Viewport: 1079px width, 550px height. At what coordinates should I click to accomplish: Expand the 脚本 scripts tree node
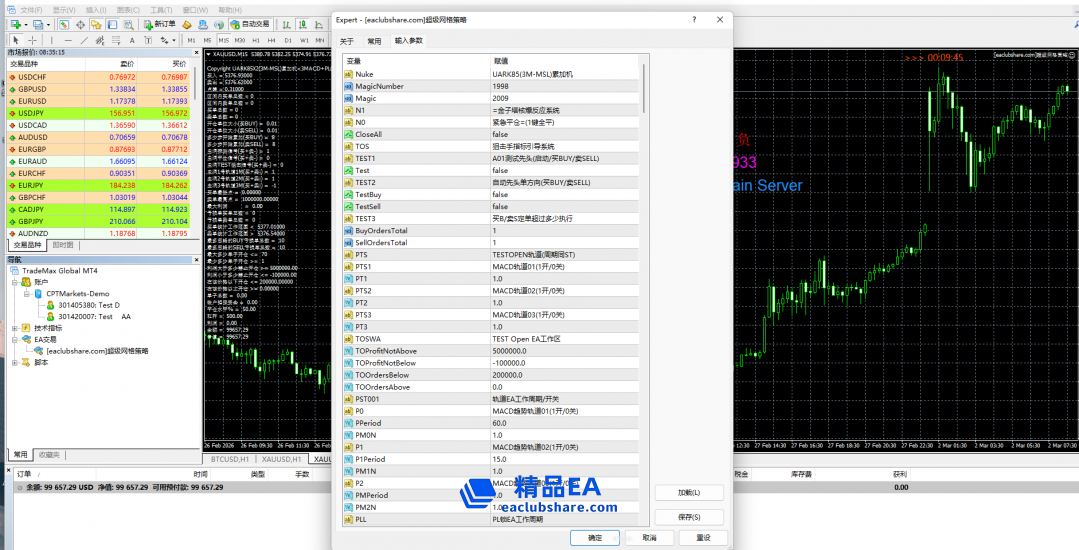14,363
